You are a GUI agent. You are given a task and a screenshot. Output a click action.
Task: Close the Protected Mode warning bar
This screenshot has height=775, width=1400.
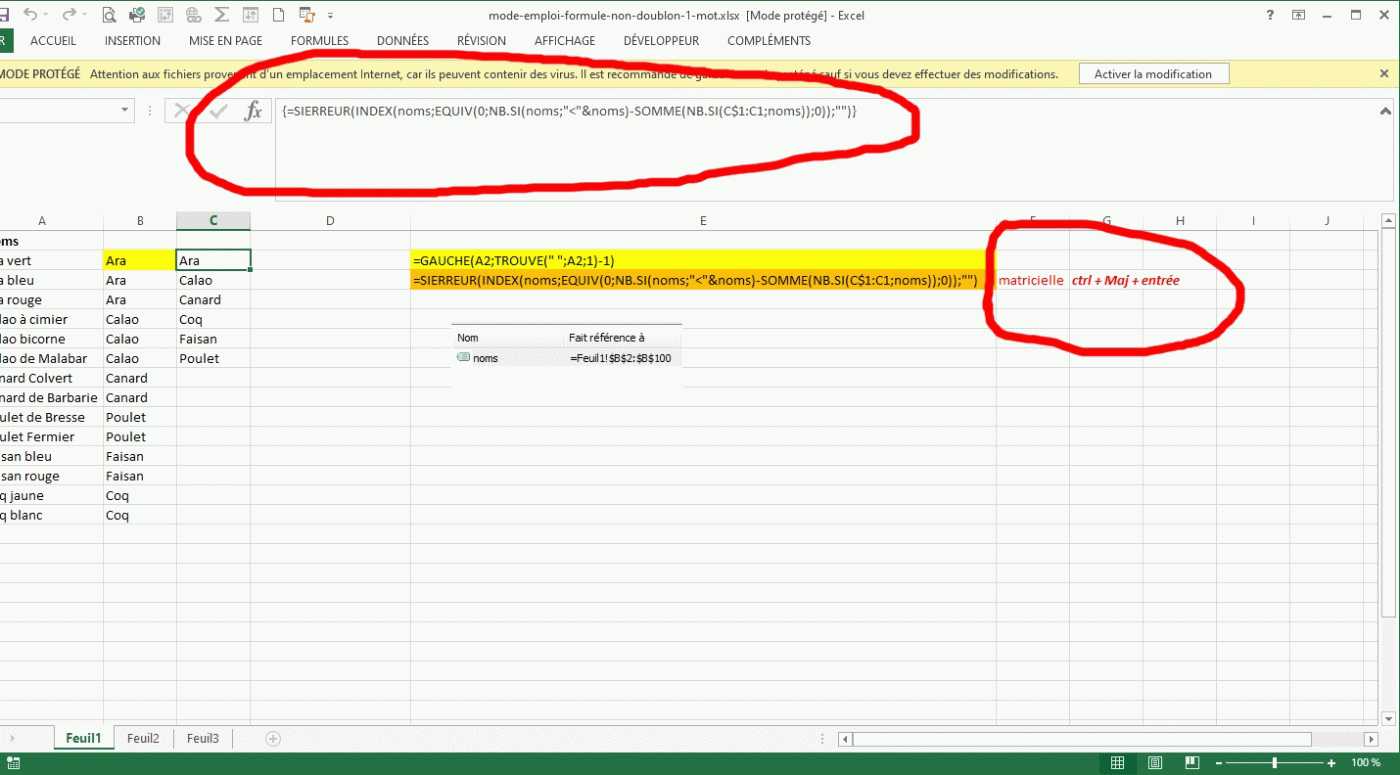(1384, 74)
